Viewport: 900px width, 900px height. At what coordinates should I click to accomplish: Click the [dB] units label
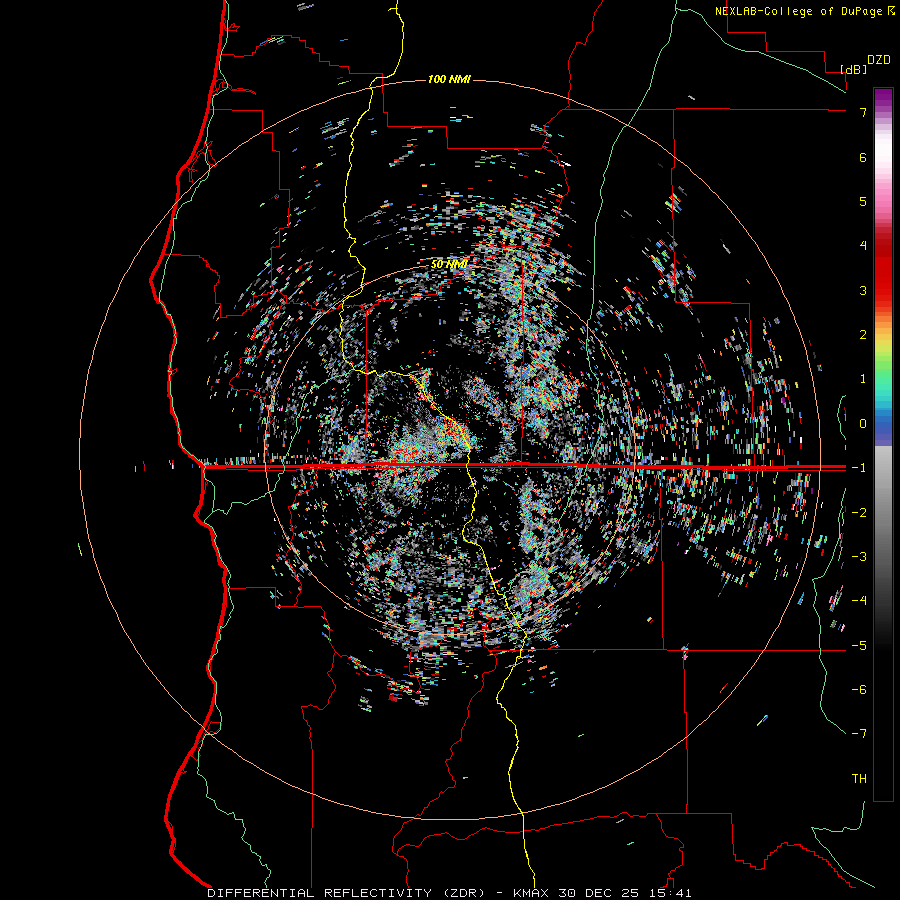point(854,69)
